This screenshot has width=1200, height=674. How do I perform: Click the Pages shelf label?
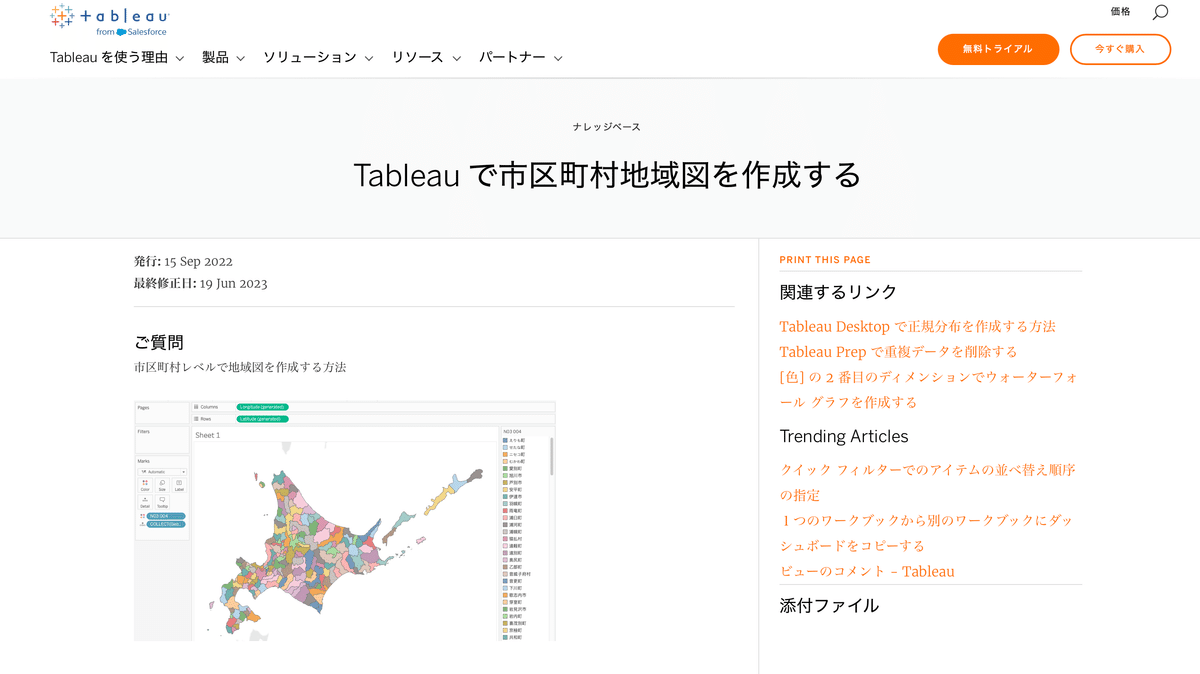tap(143, 408)
